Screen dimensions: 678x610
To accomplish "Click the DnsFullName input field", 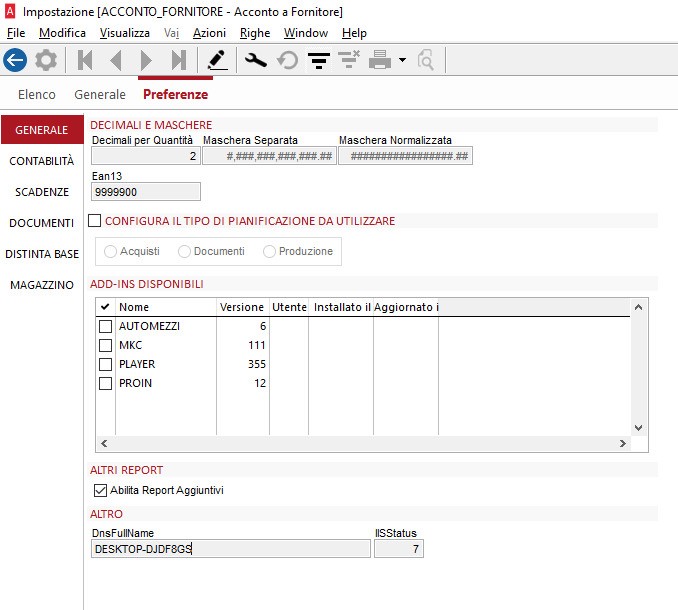I will click(231, 549).
